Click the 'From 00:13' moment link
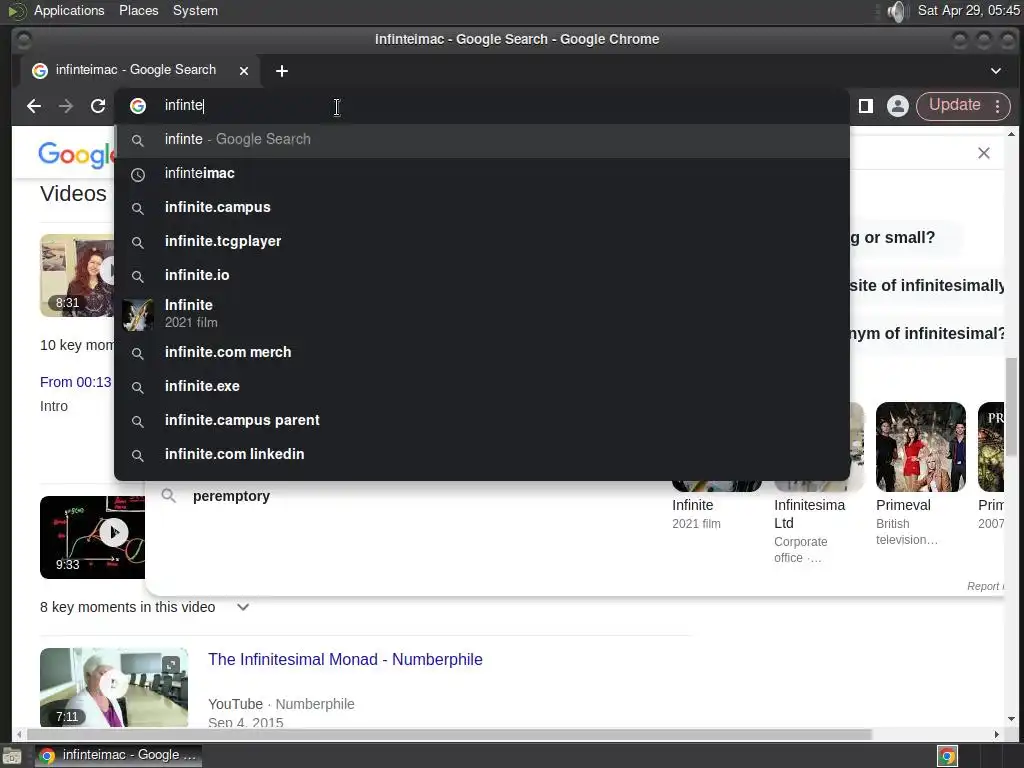 tap(76, 382)
